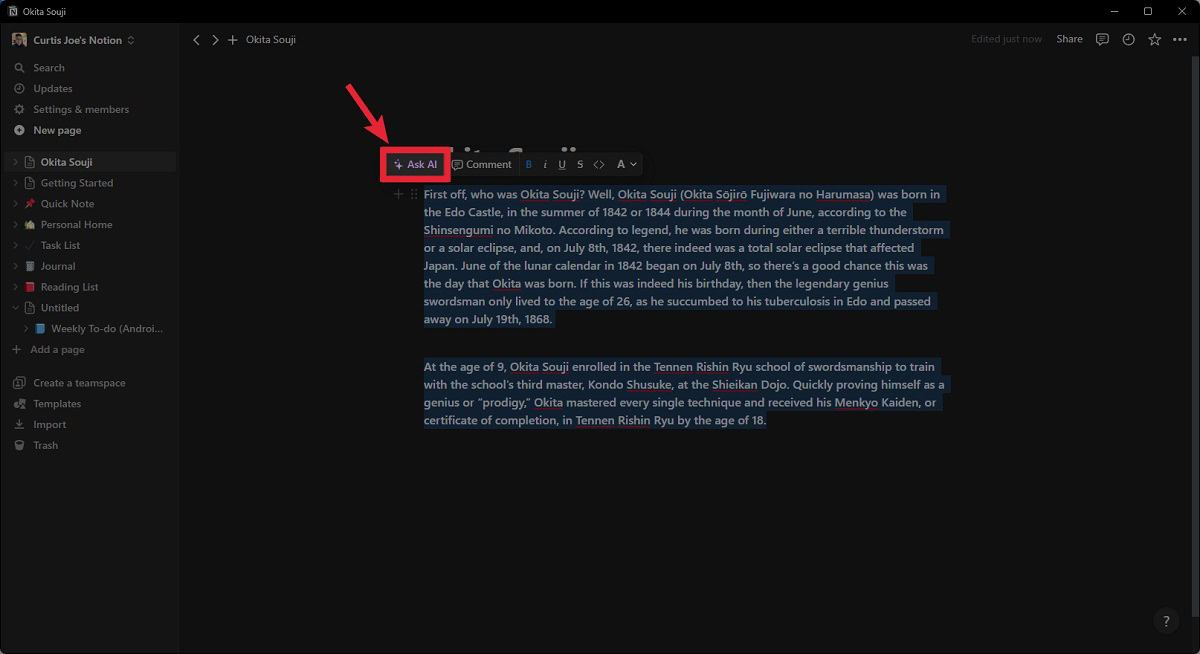This screenshot has height=654, width=1200.
Task: Go forward with the right arrow
Action: 214,40
